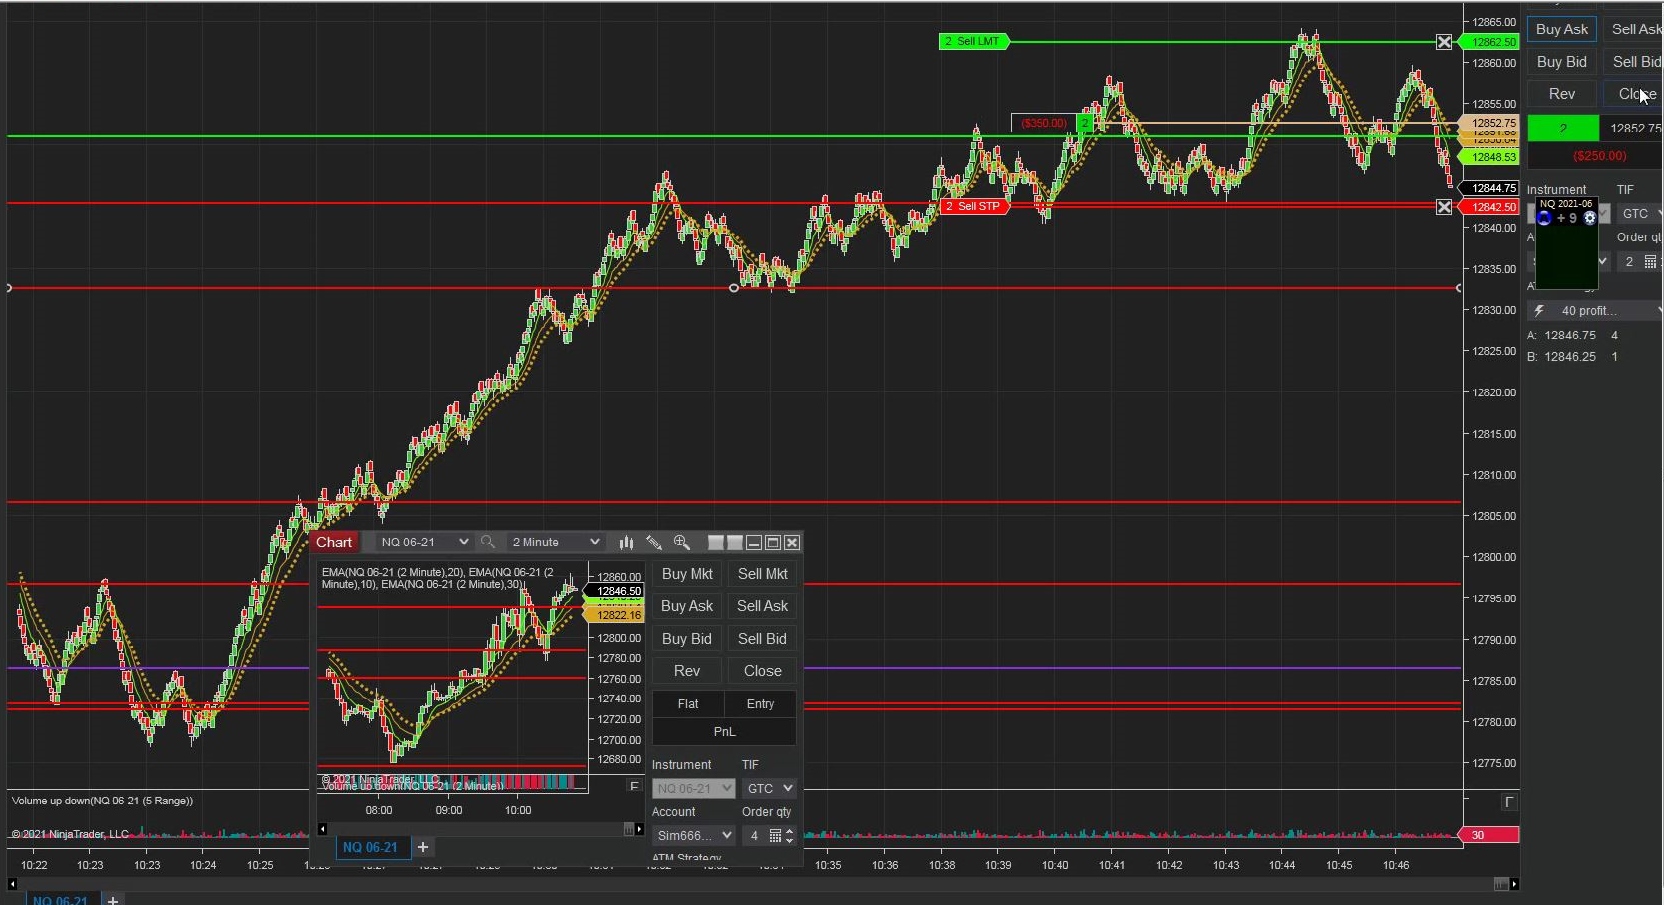This screenshot has width=1664, height=905.
Task: Click the gear icon in NQ 2021-06 popup
Action: coord(1590,218)
